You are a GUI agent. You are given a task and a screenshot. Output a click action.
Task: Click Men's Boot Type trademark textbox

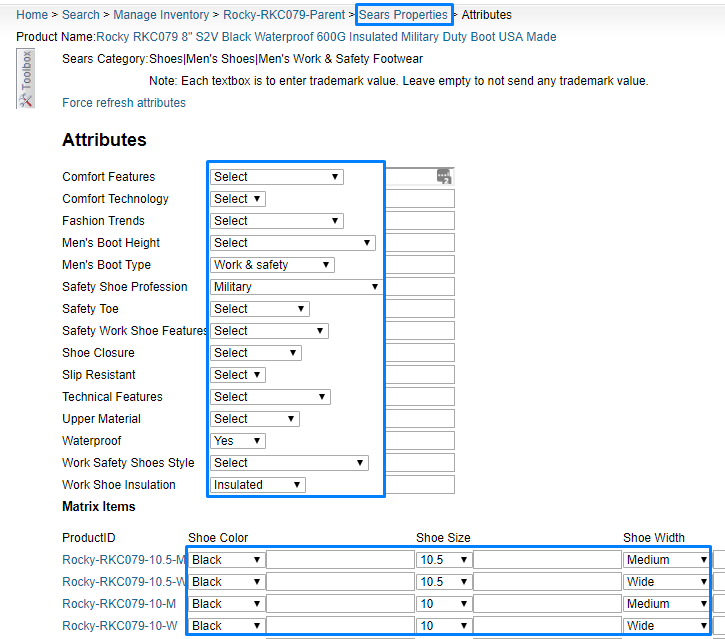coord(420,265)
